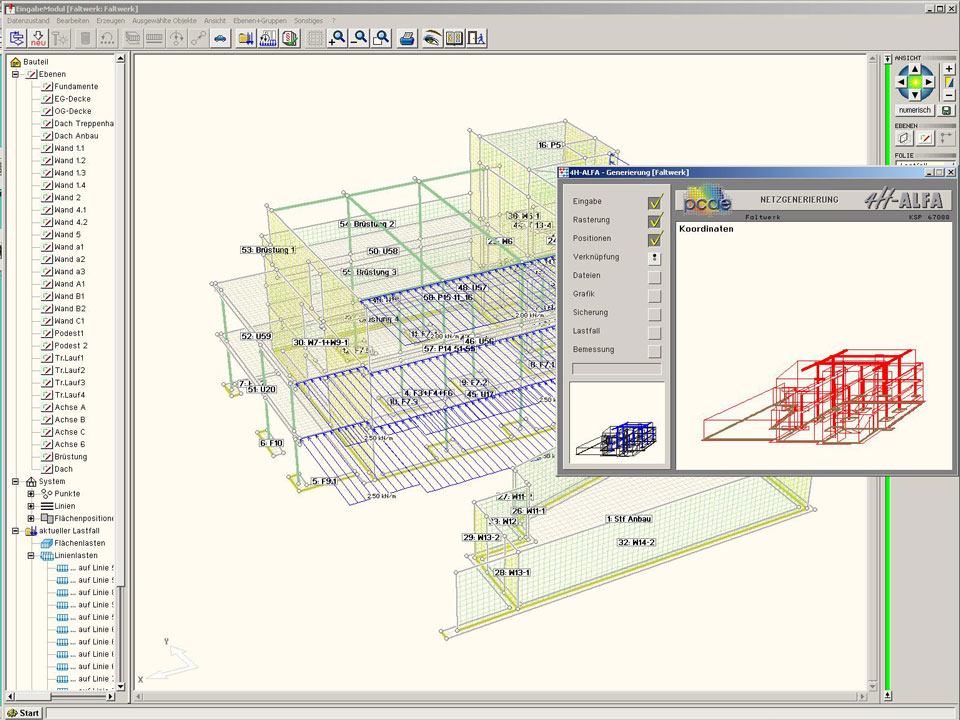Click the printer icon in toolbar

[x=407, y=38]
